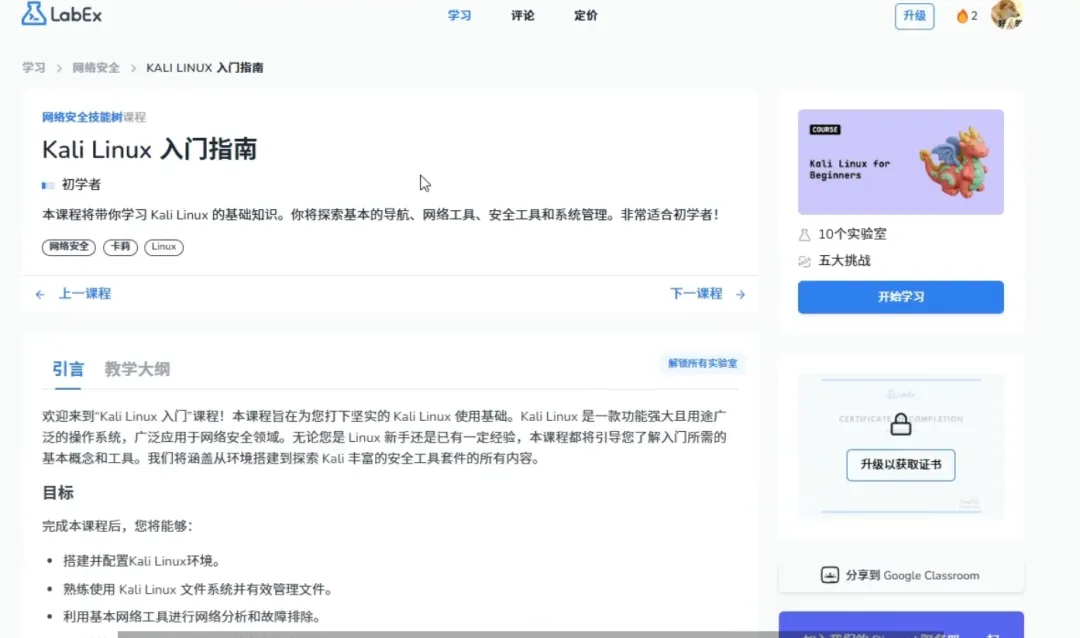Switch to the 引言 tab

[68, 369]
